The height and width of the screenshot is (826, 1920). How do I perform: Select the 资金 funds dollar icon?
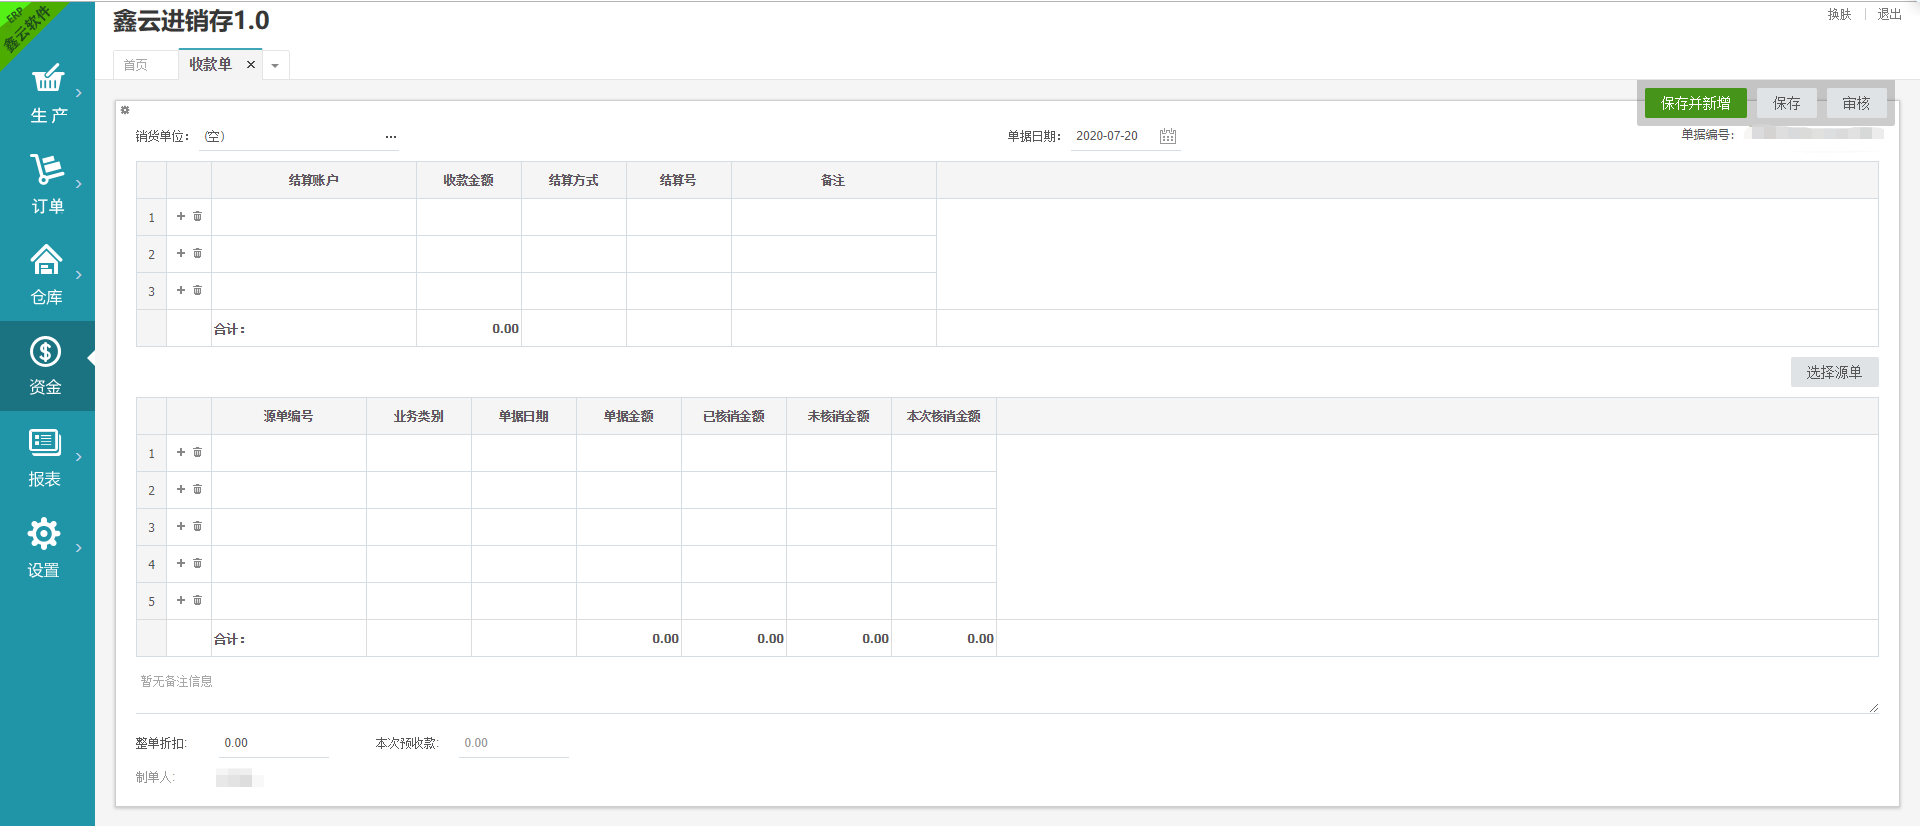pos(45,352)
